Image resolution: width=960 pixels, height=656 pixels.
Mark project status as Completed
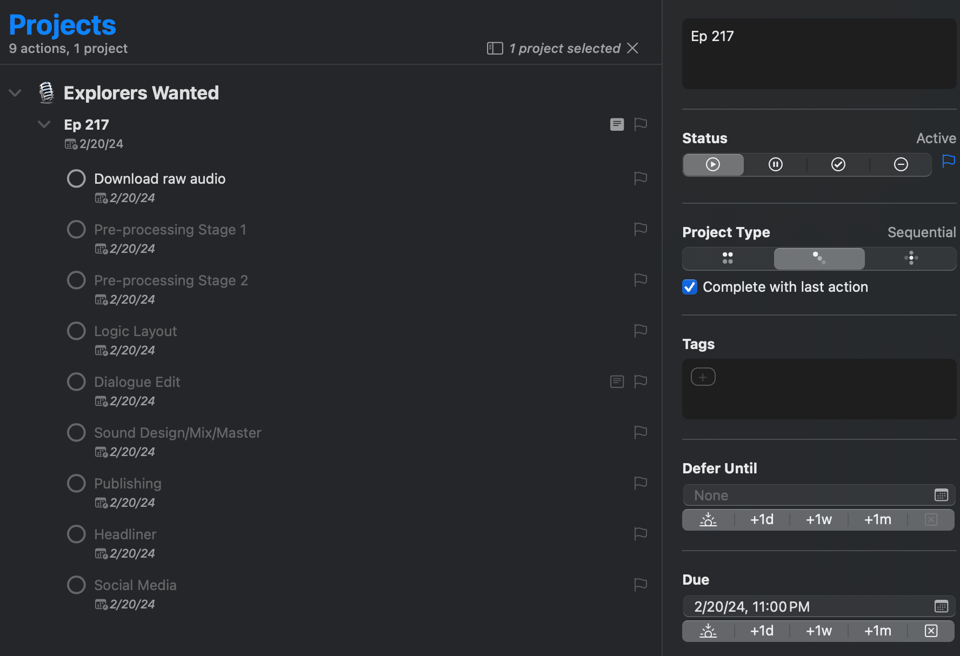(x=838, y=165)
